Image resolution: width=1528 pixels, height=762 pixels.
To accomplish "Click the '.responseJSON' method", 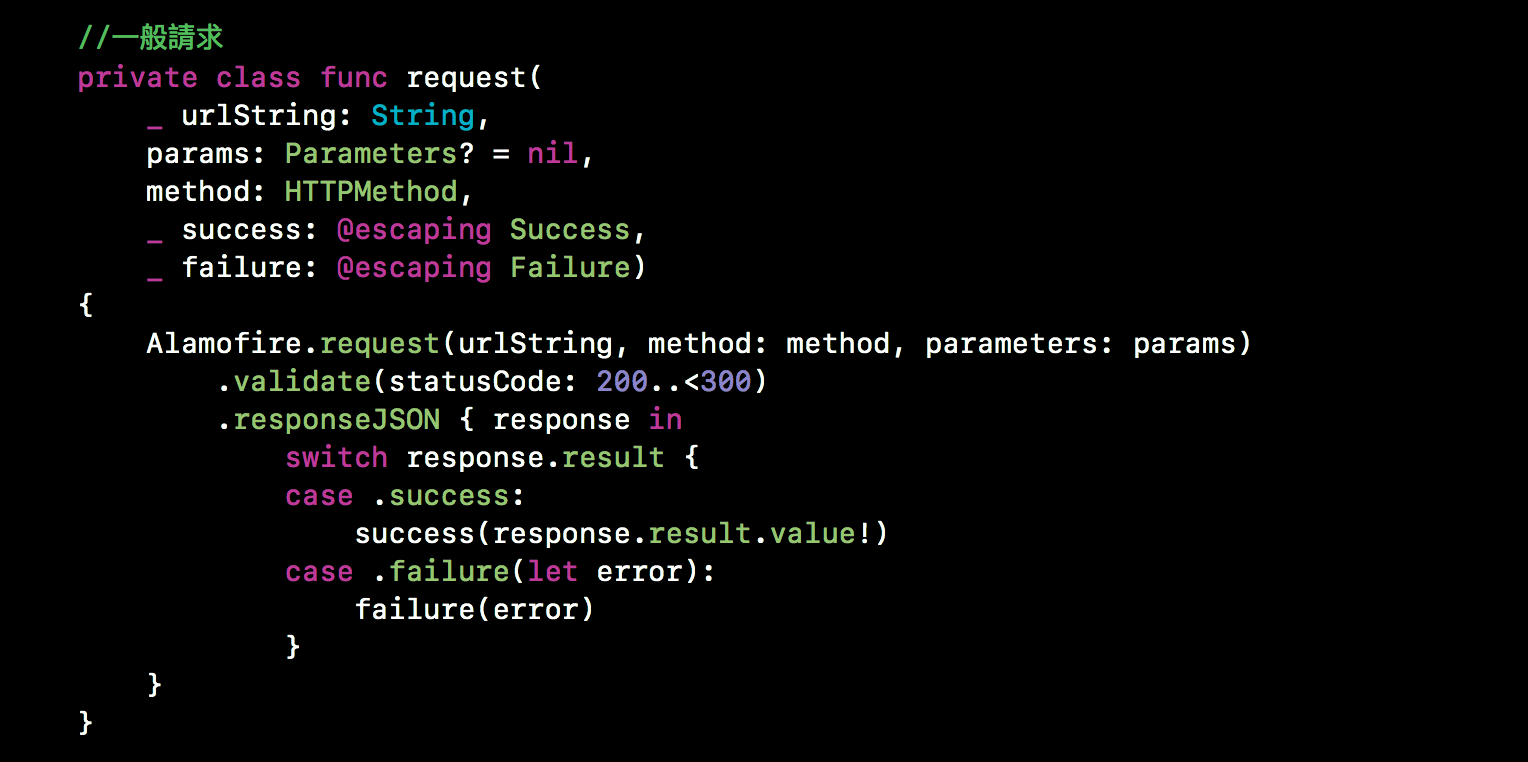I will coord(328,420).
